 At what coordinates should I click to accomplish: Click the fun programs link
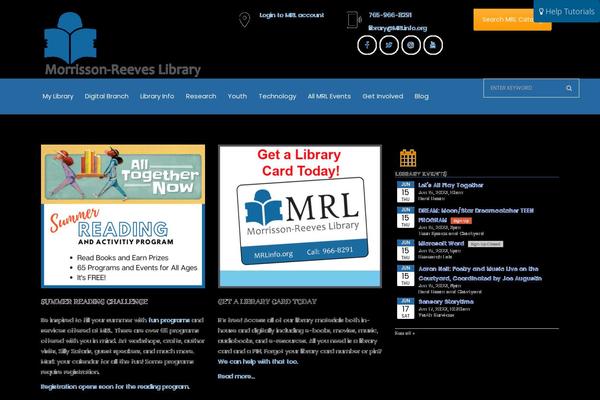169,320
